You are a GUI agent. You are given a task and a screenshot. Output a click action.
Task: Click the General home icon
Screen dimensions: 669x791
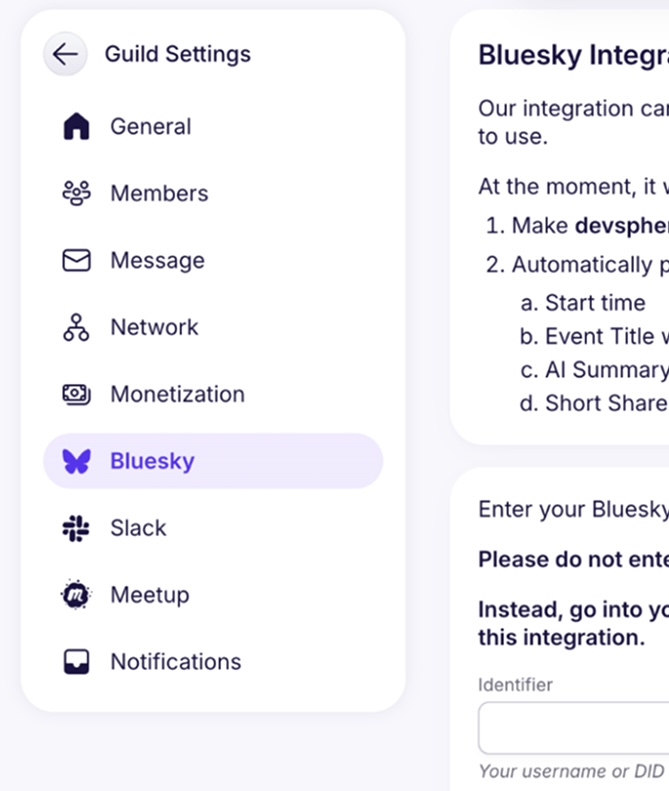(76, 127)
